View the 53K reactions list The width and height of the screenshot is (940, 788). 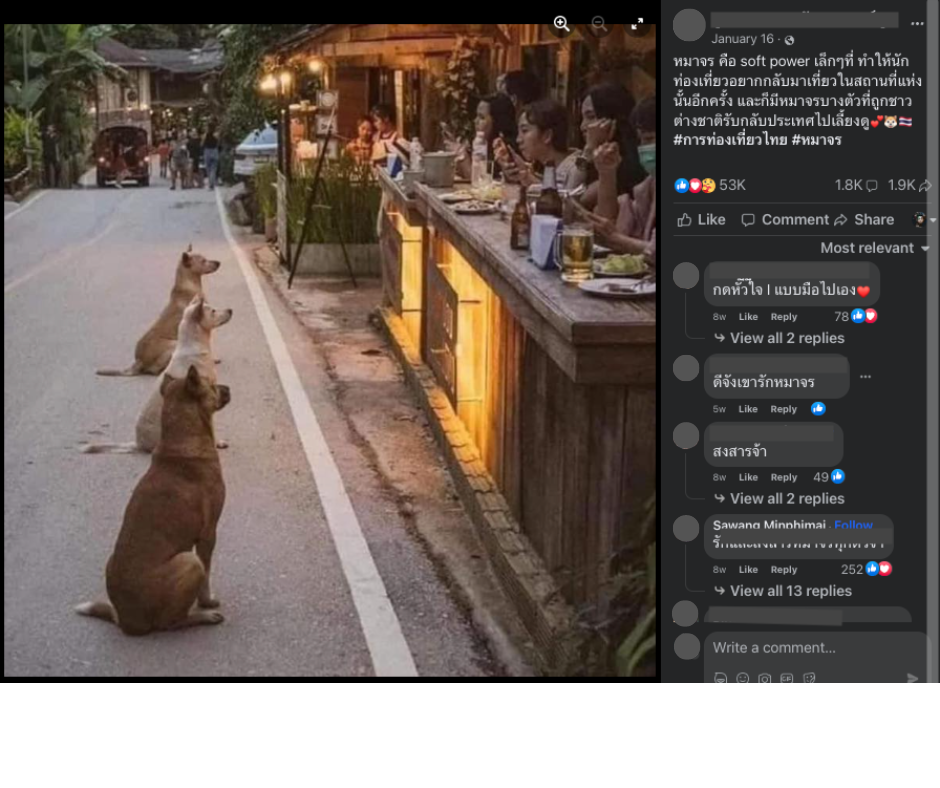point(731,185)
